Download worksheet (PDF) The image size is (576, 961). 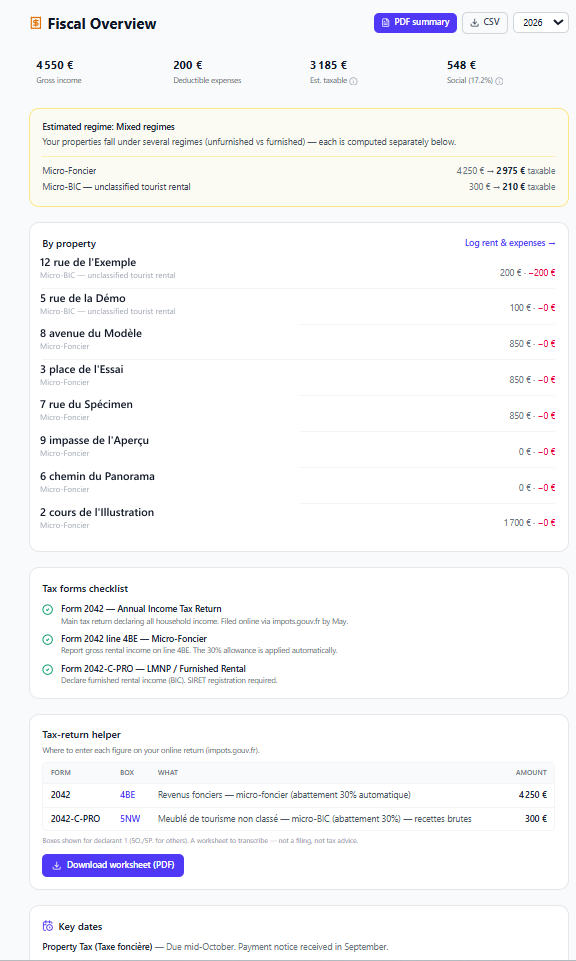[113, 865]
